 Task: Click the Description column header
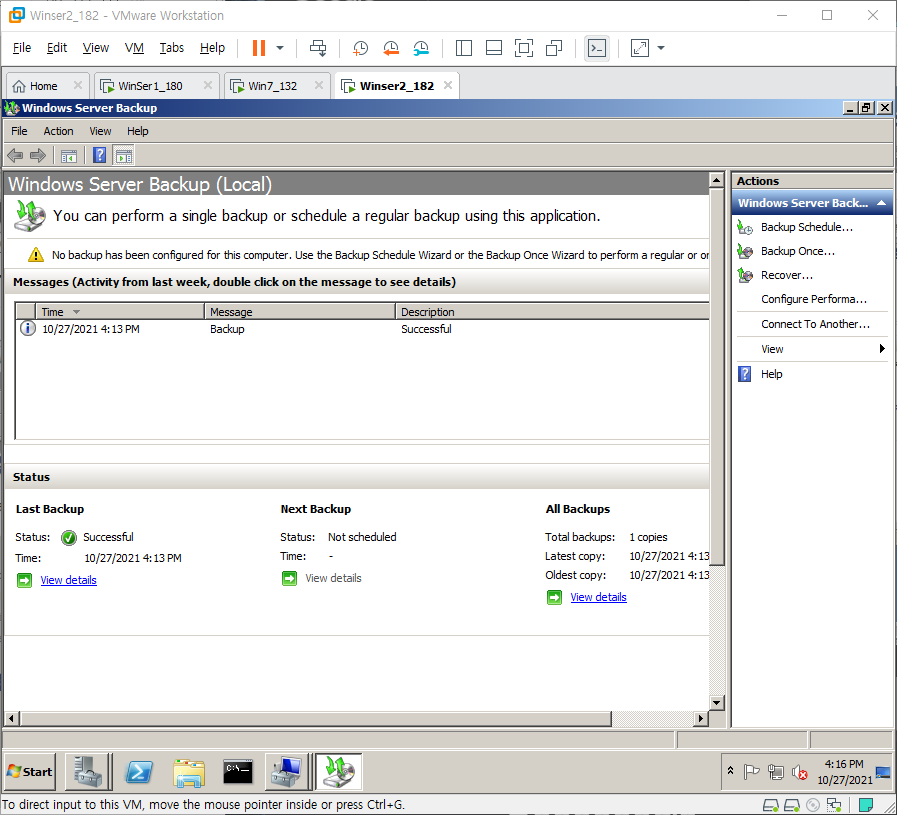point(553,312)
